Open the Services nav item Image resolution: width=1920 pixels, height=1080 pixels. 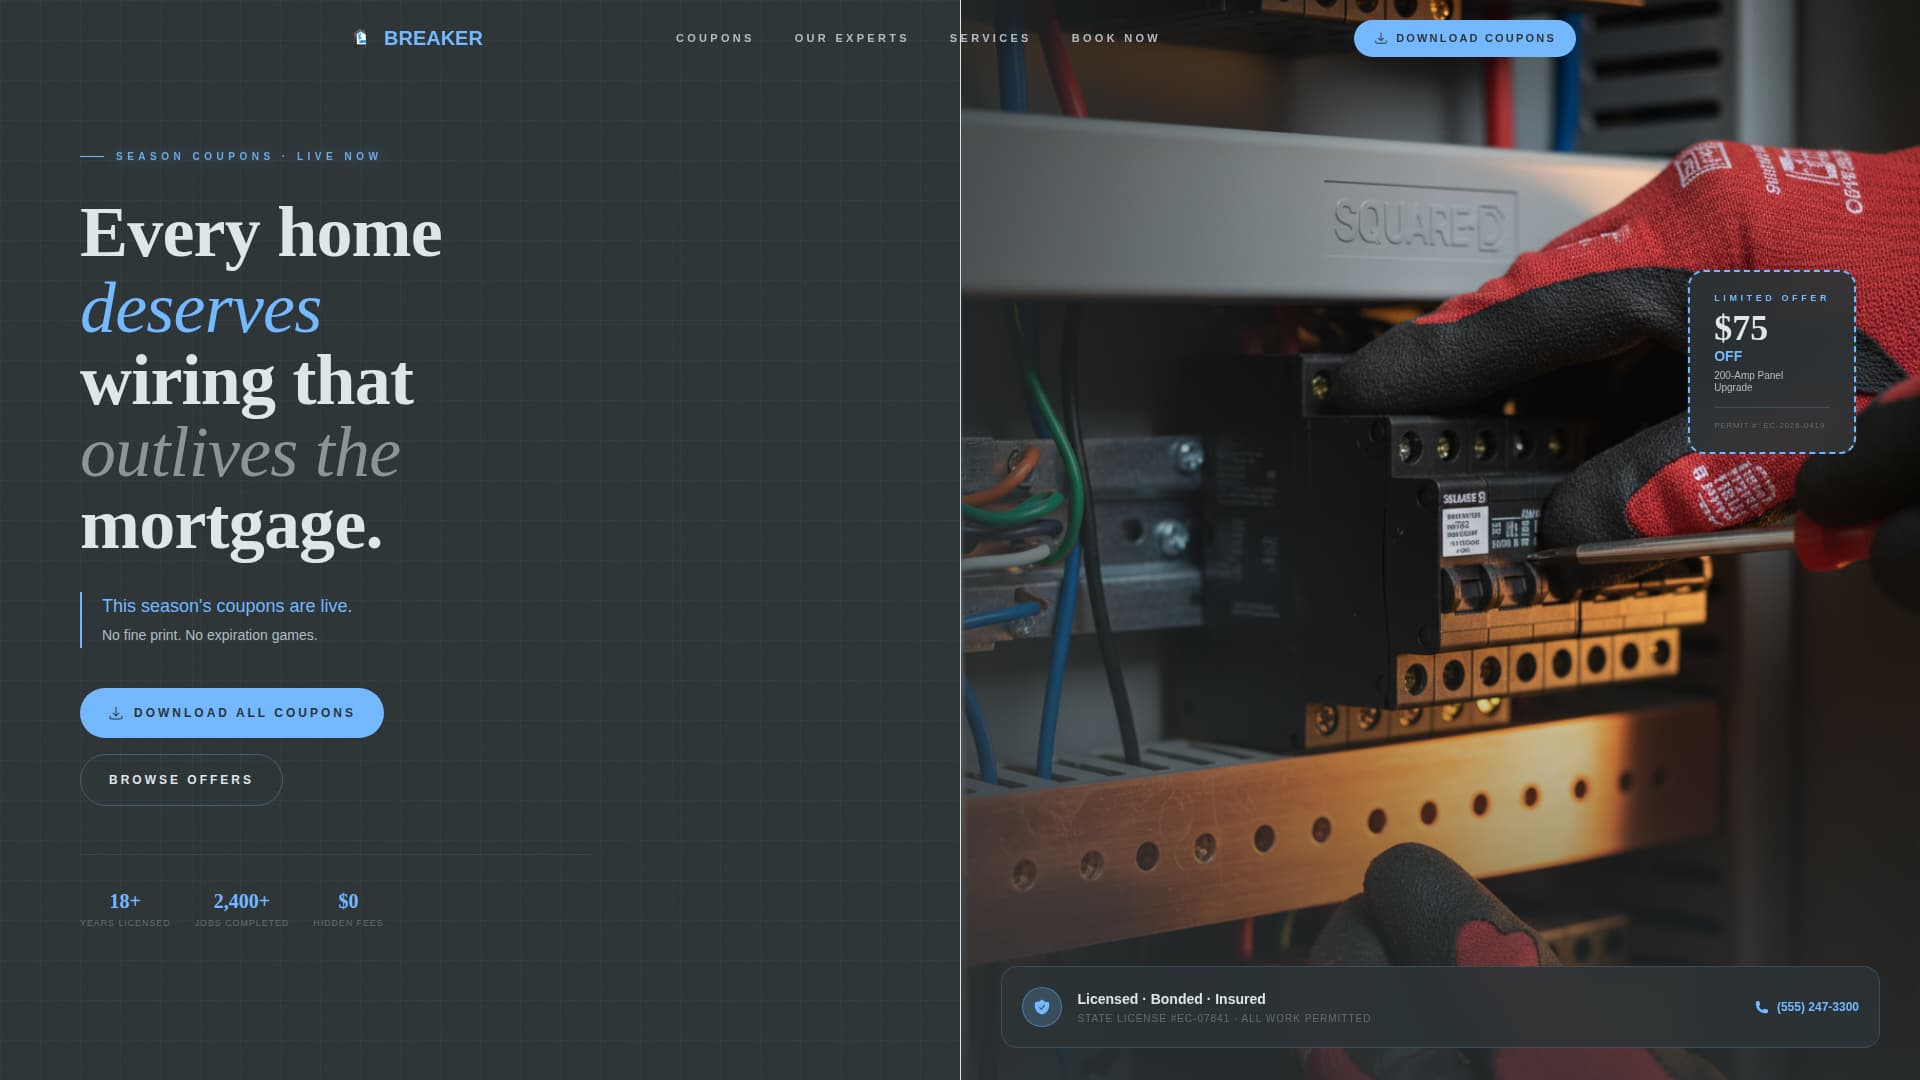990,38
